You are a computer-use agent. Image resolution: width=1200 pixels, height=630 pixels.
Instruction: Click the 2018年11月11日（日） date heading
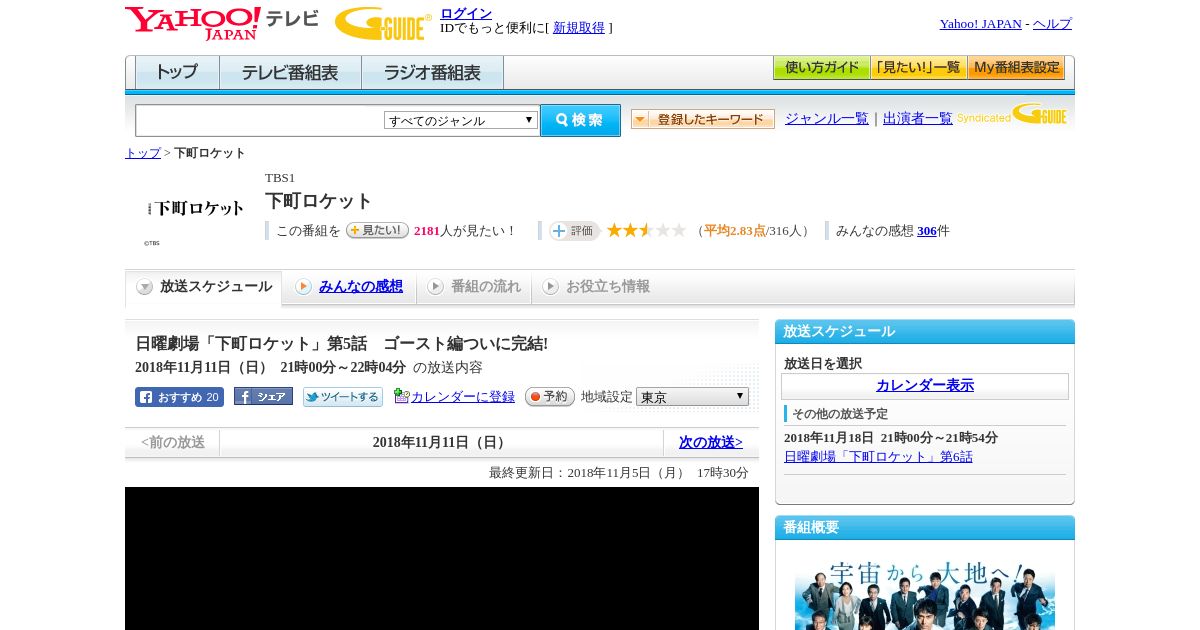coord(441,443)
